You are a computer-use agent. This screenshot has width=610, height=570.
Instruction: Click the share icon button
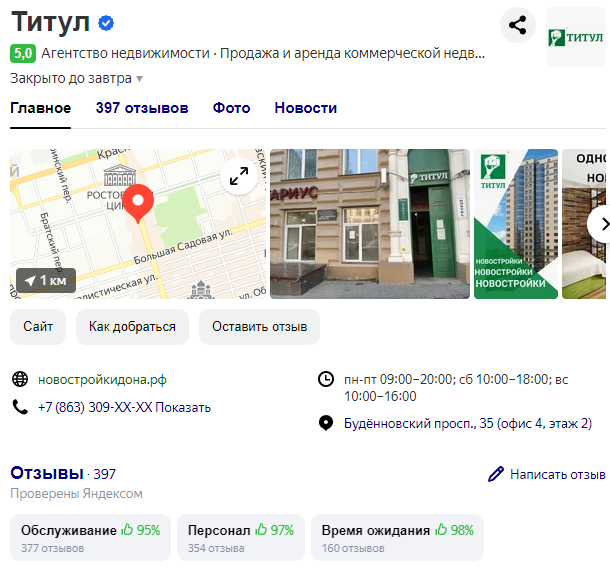click(x=517, y=25)
